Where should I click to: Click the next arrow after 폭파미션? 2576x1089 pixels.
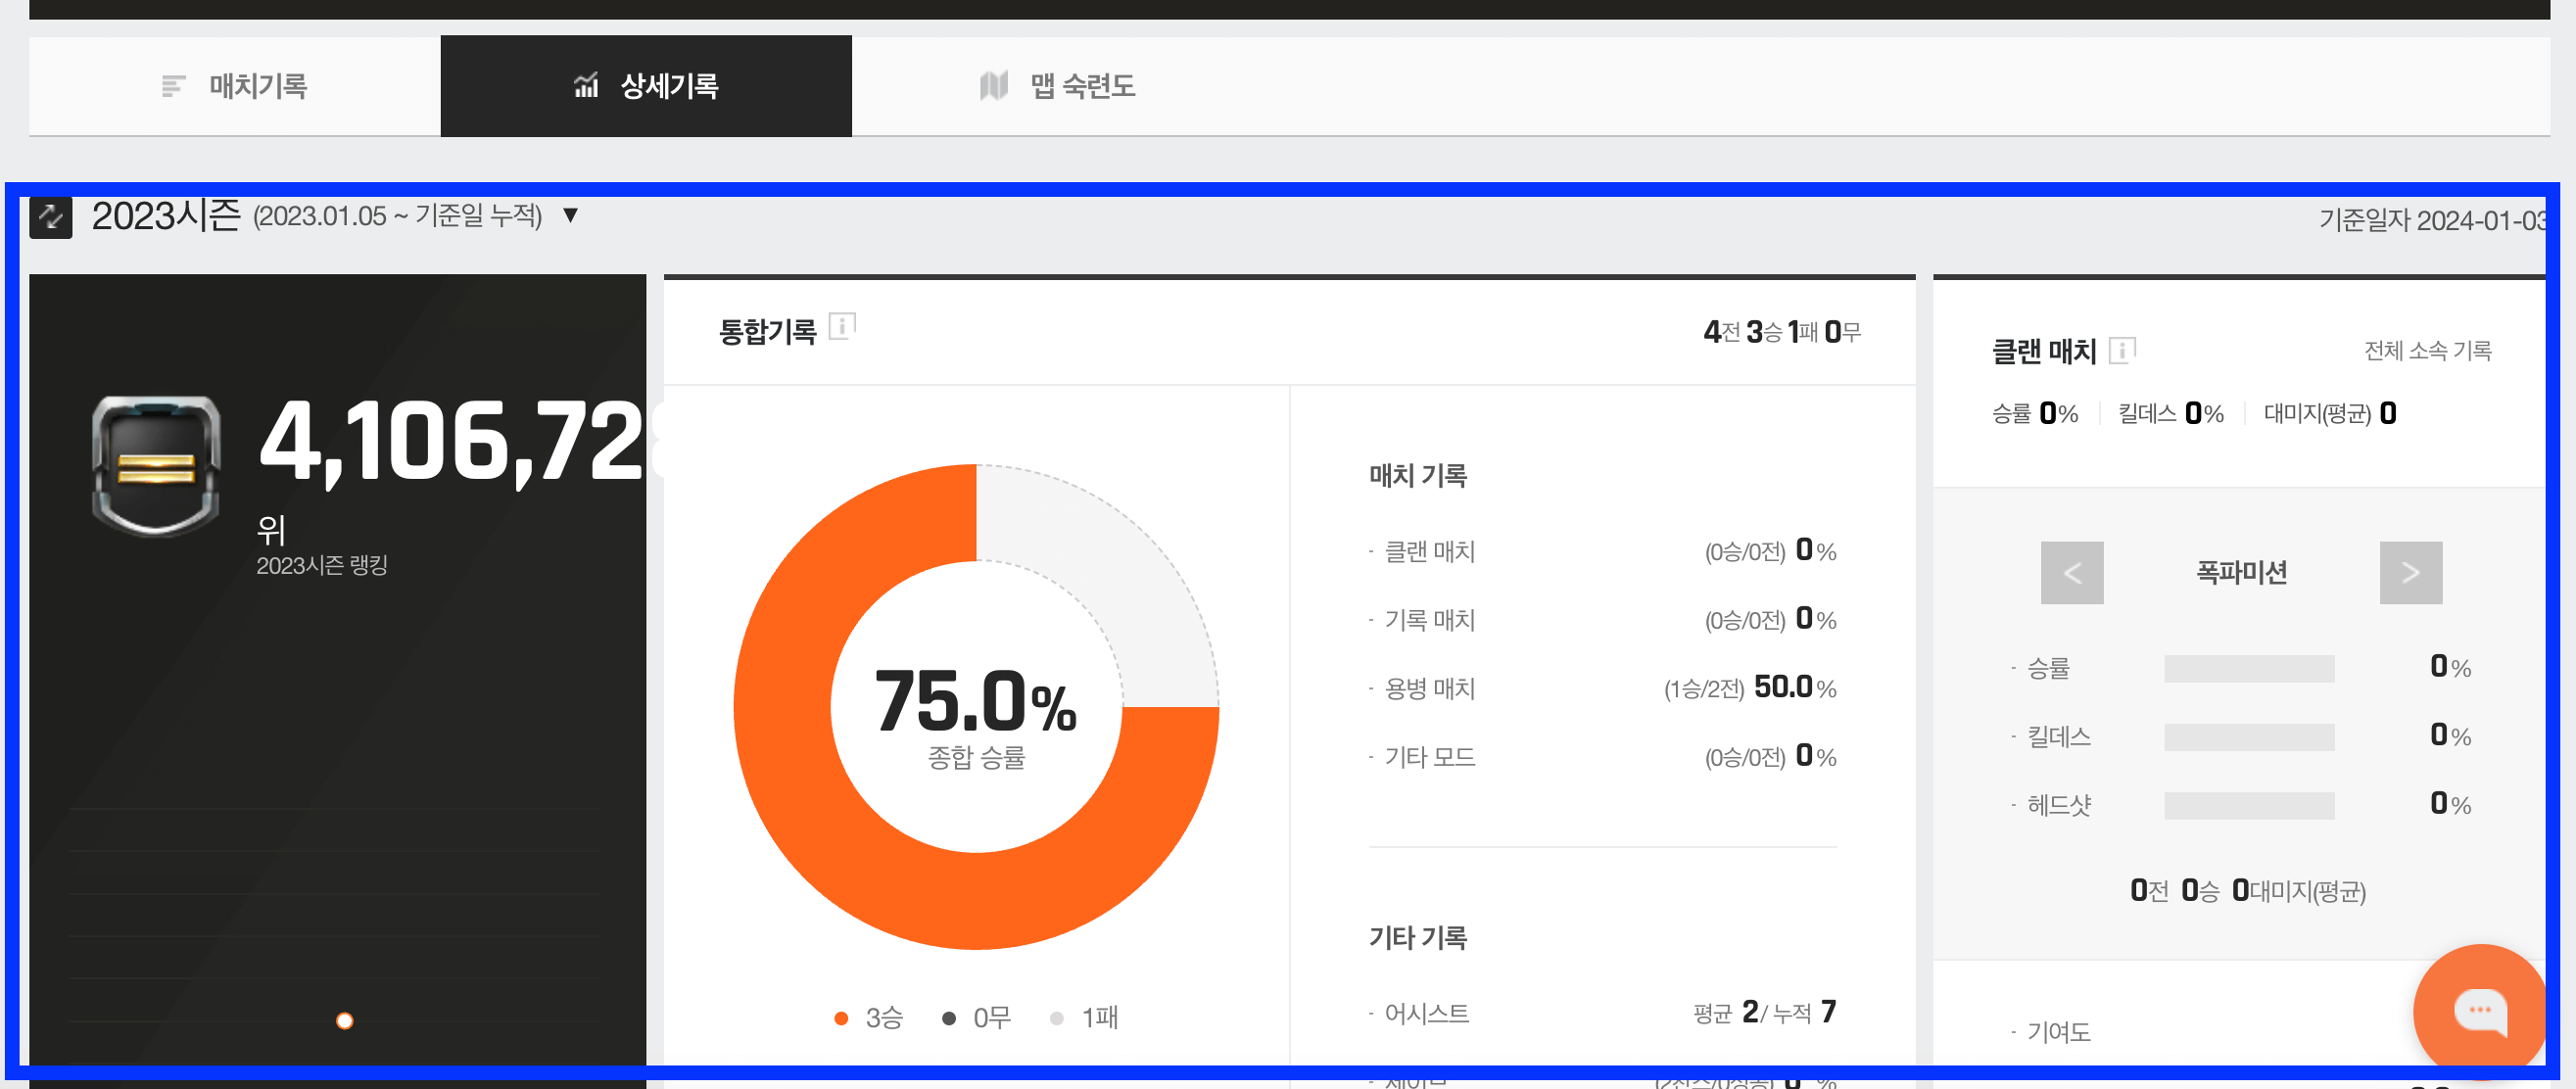click(2410, 572)
